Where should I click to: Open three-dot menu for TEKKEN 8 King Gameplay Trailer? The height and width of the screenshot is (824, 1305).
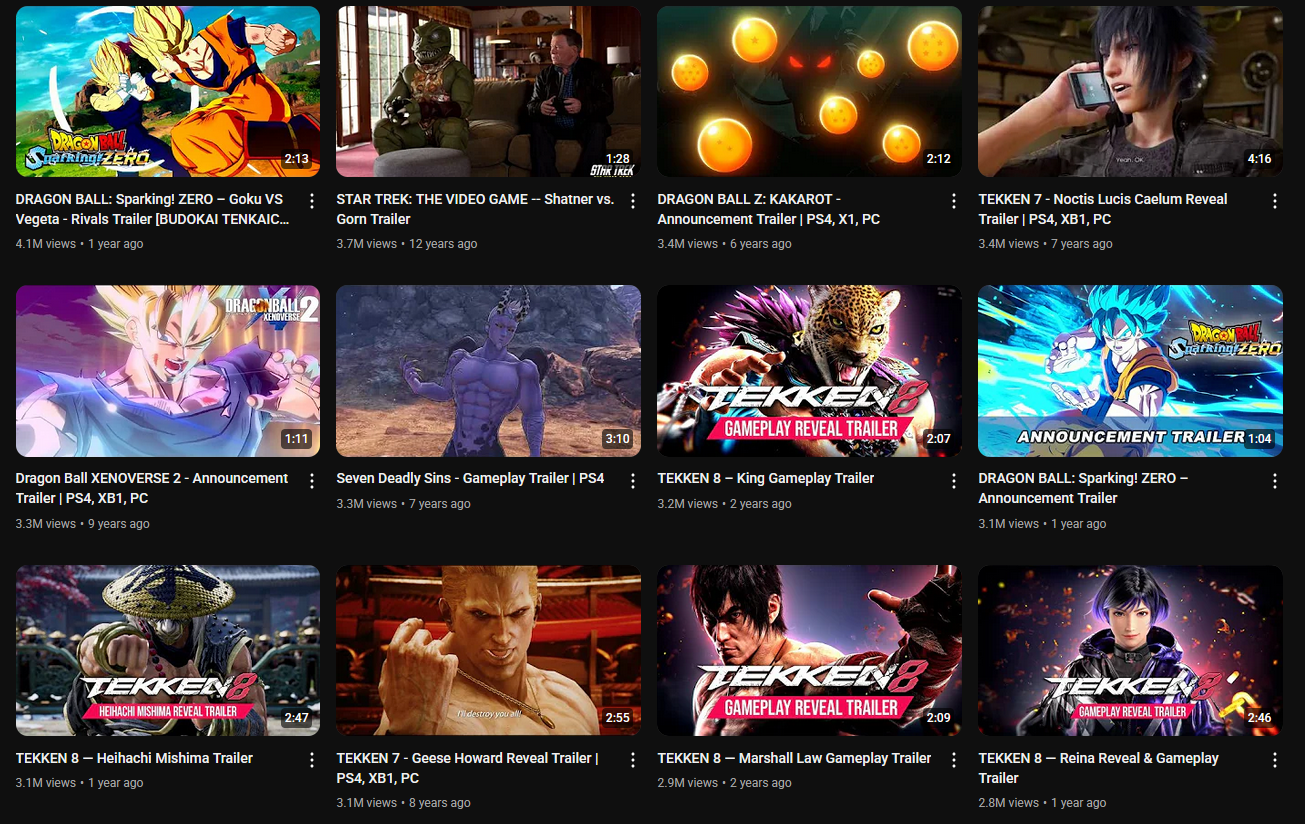click(x=953, y=481)
